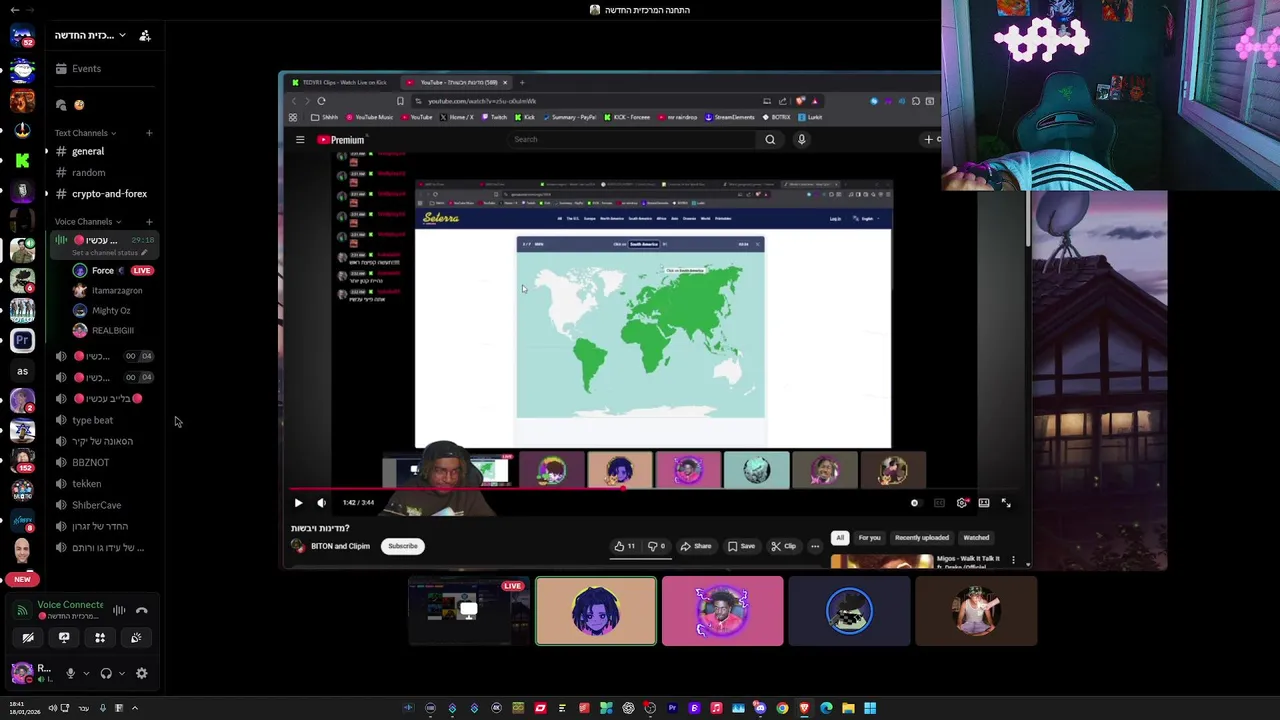This screenshot has height=720, width=1280.
Task: Select the All filter chip
Action: (x=840, y=538)
